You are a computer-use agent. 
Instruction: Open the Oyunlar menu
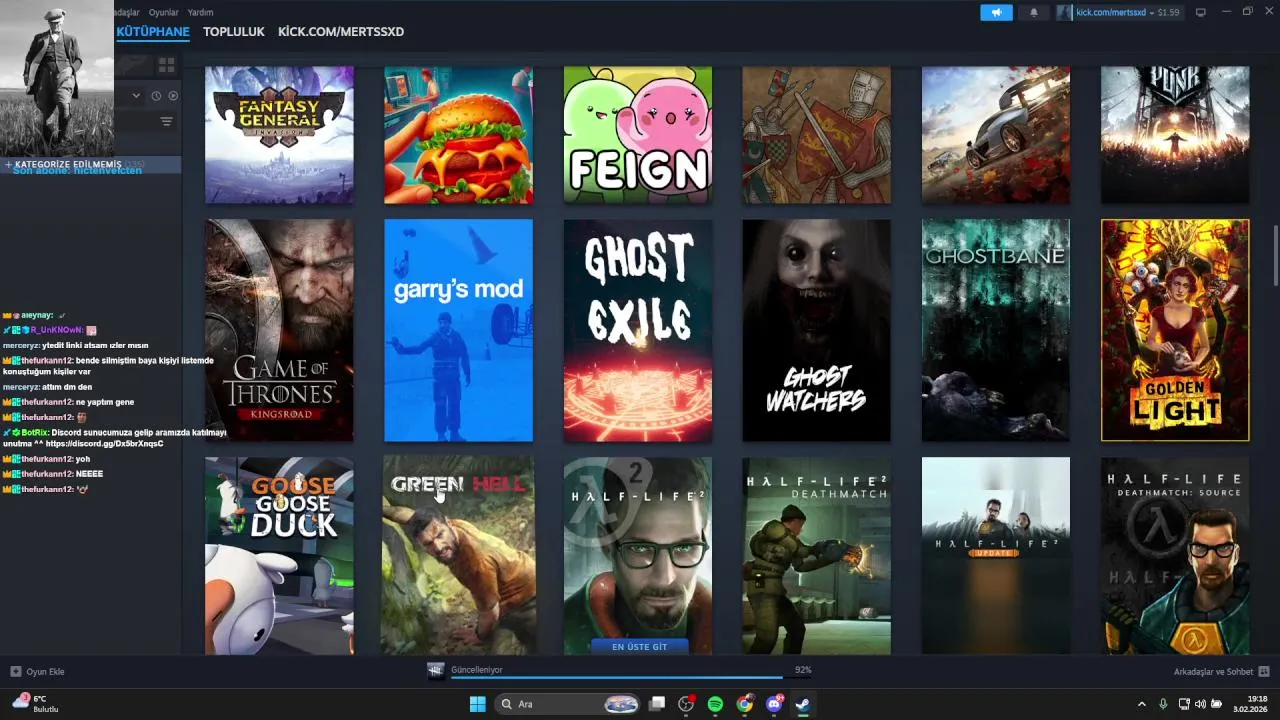[x=164, y=12]
